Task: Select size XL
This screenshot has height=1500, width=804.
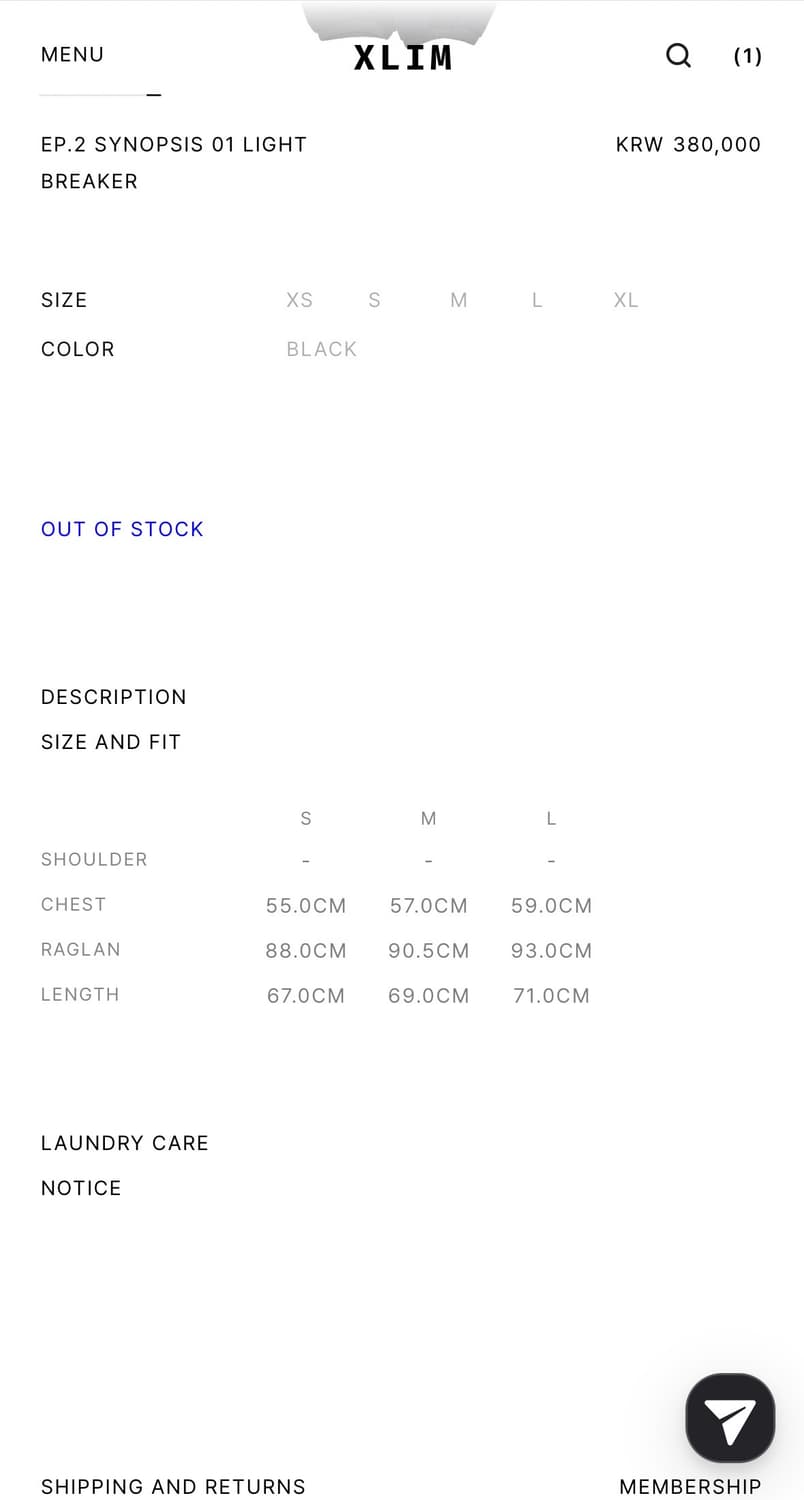Action: click(x=626, y=300)
